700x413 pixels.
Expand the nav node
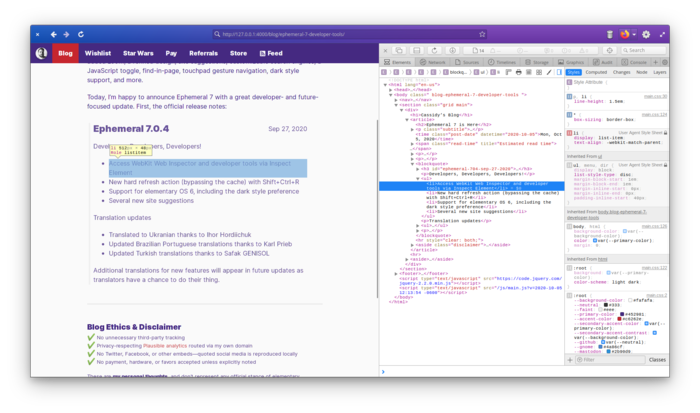point(396,100)
